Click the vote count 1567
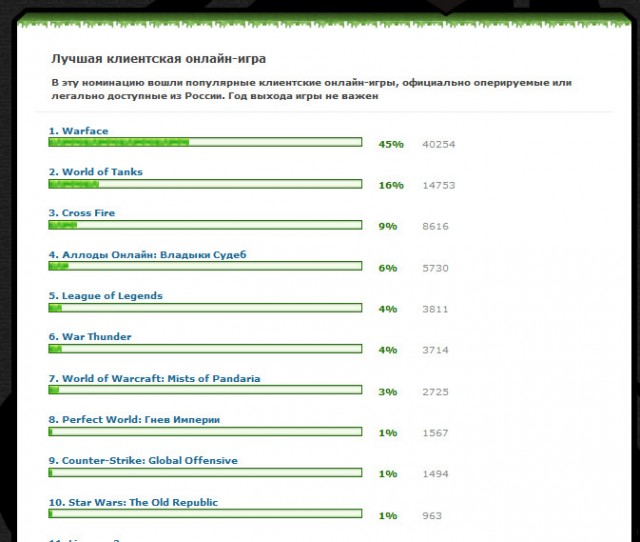 click(436, 433)
